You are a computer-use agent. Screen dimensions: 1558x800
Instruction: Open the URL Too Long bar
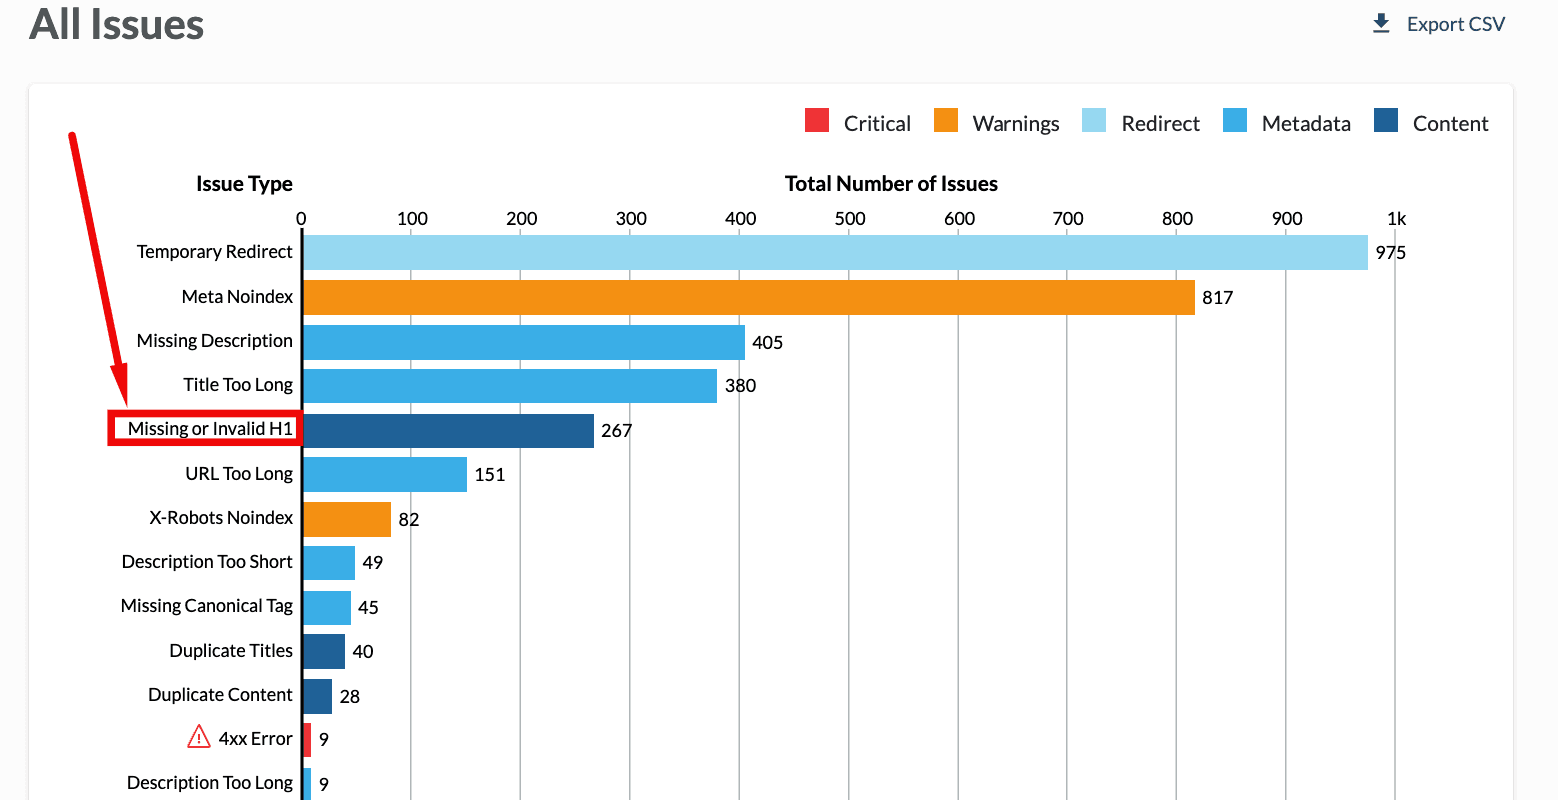coord(384,474)
